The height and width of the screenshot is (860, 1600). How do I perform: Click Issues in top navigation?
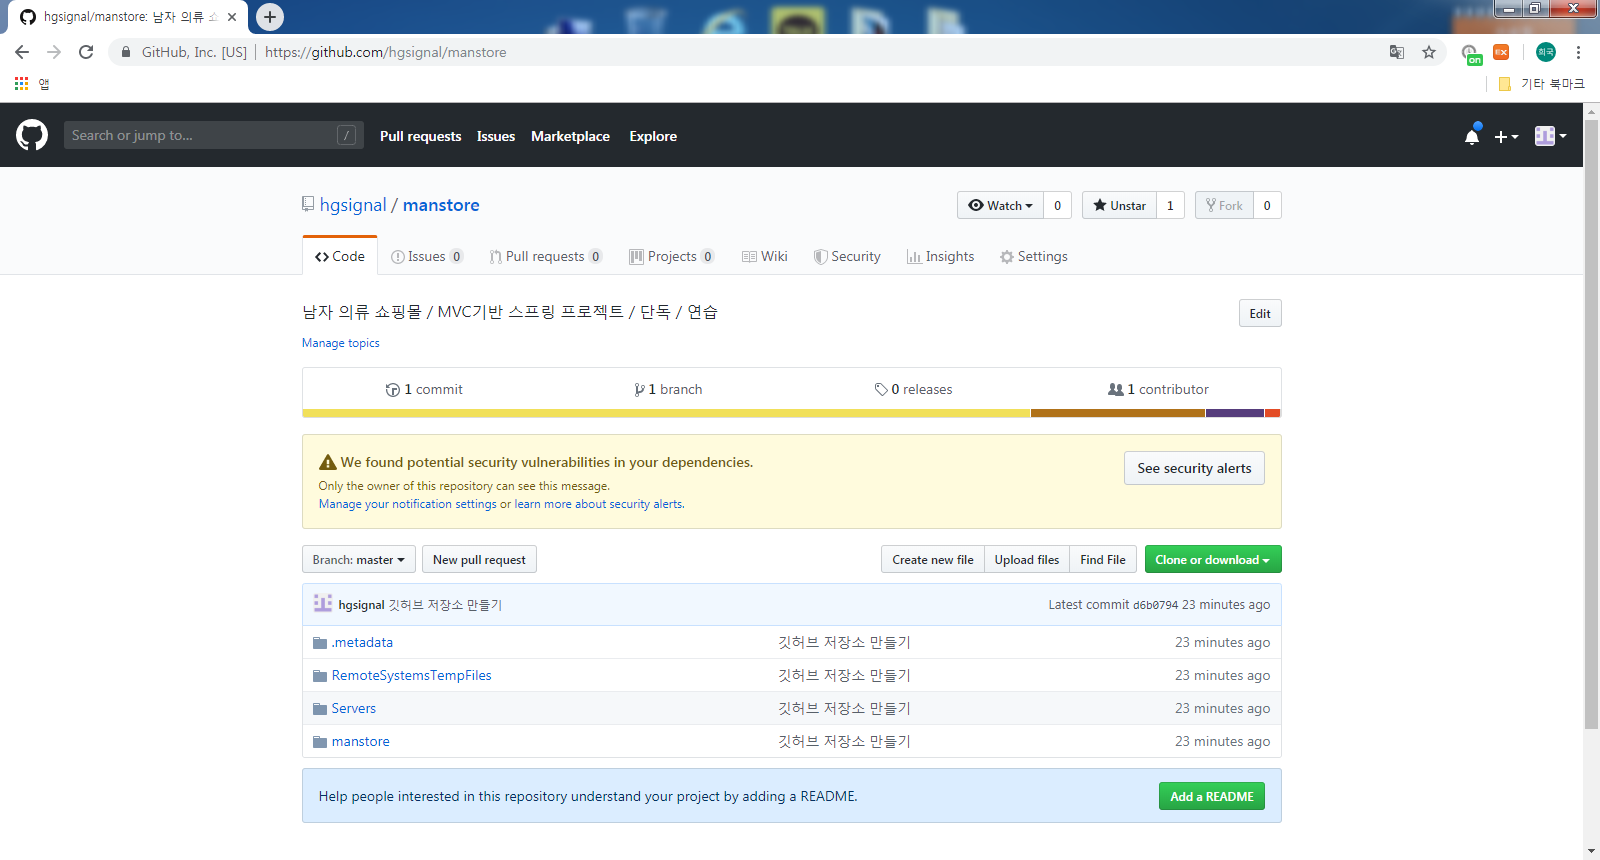click(496, 136)
